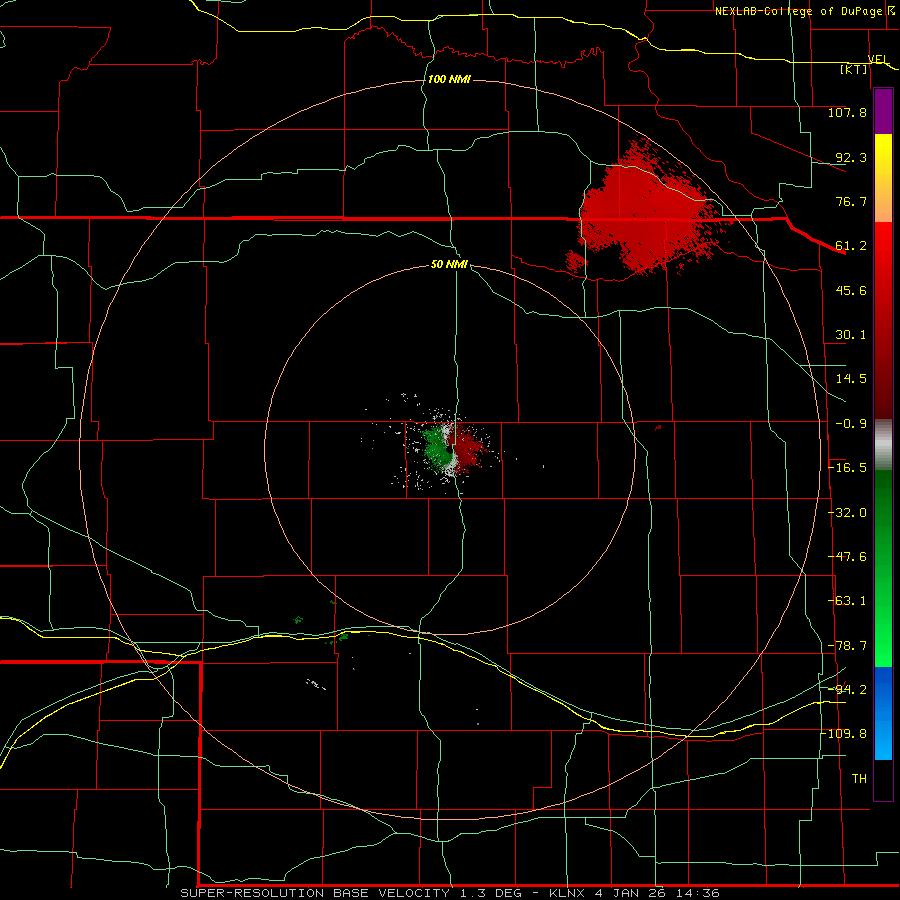The width and height of the screenshot is (900, 900).
Task: Click the 61.2 value on velocity scale
Action: [851, 246]
